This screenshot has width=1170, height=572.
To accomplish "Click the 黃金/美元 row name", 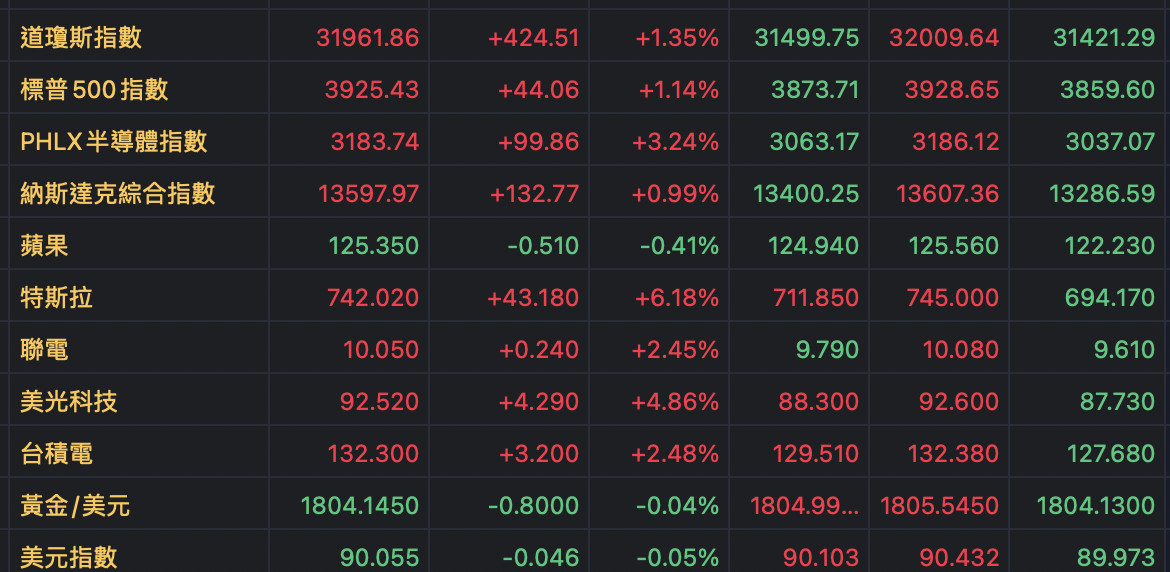I will pyautogui.click(x=75, y=506).
